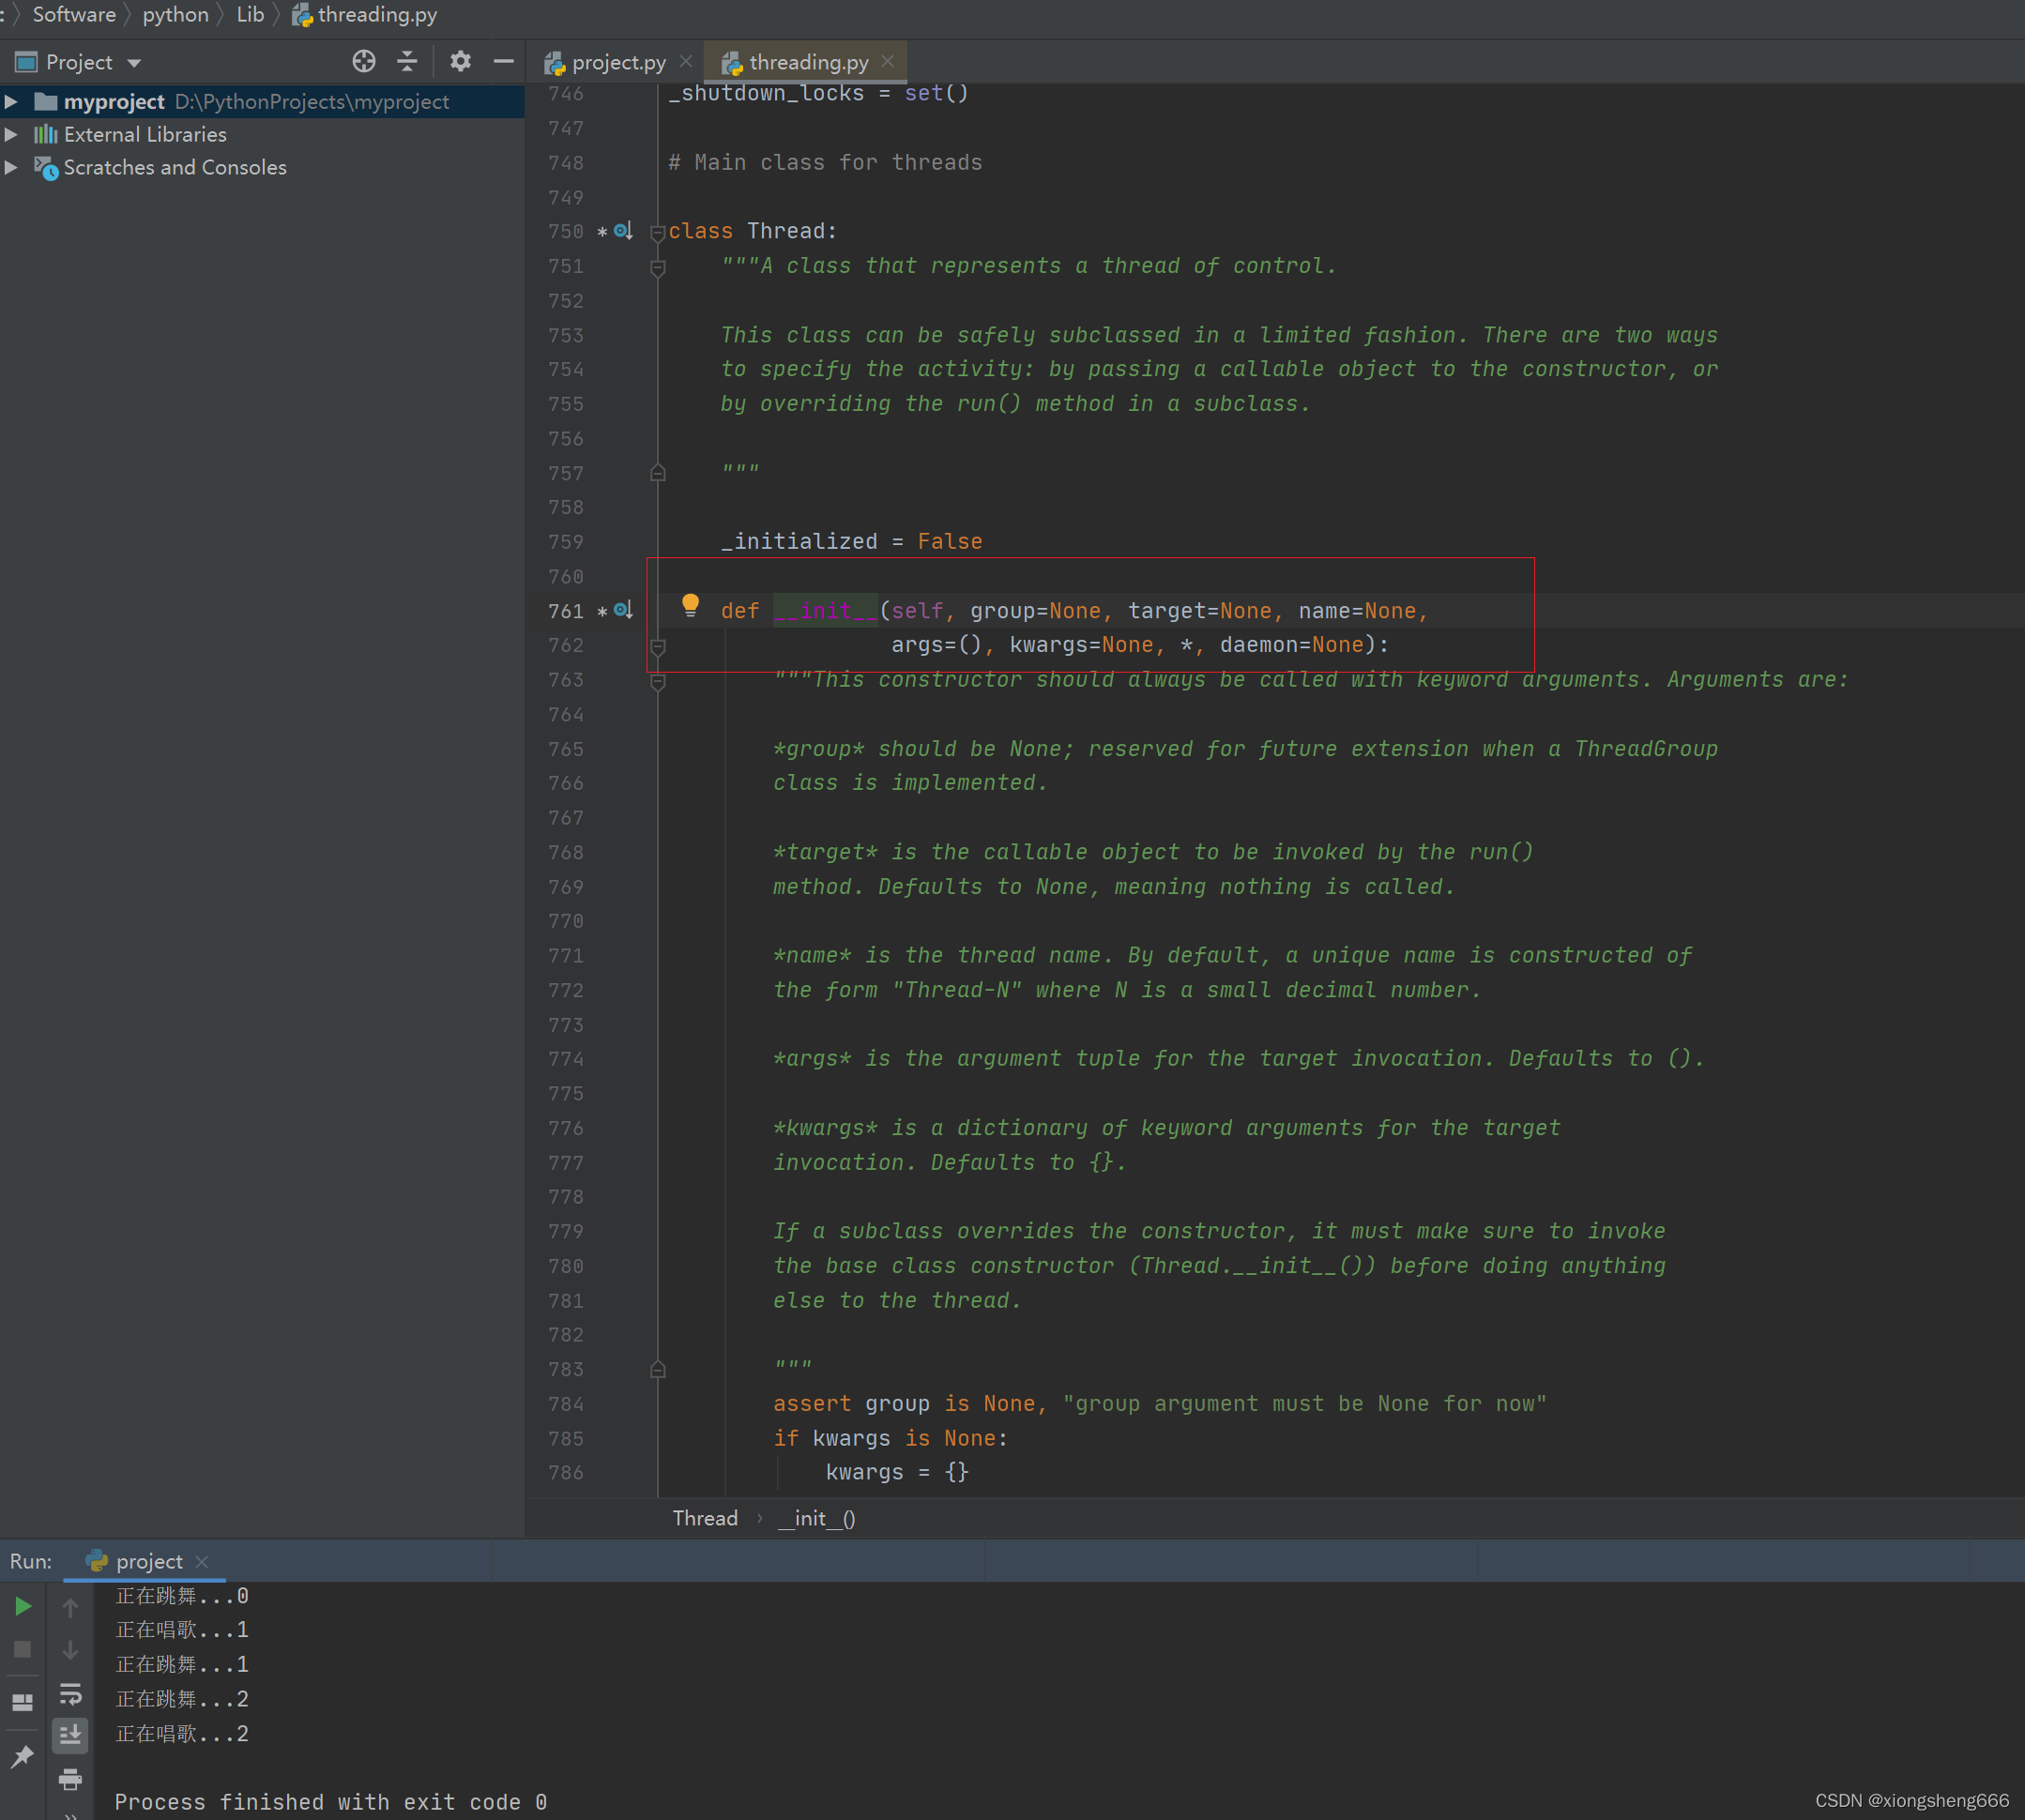Image resolution: width=2025 pixels, height=1820 pixels.
Task: Select the project tab in Run panel
Action: coord(148,1561)
